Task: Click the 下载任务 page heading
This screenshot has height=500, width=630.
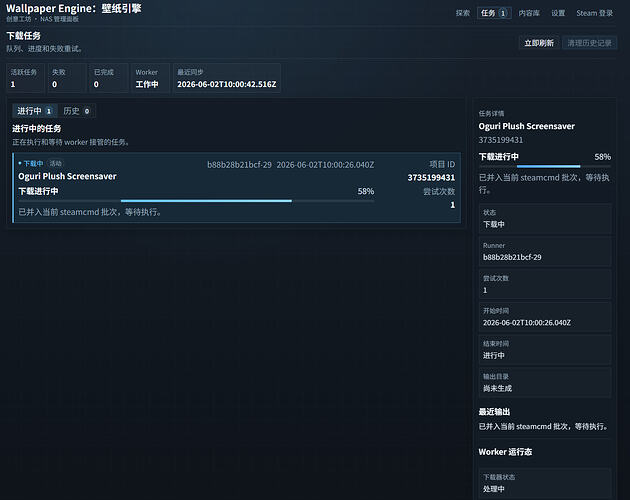Action: (23, 36)
